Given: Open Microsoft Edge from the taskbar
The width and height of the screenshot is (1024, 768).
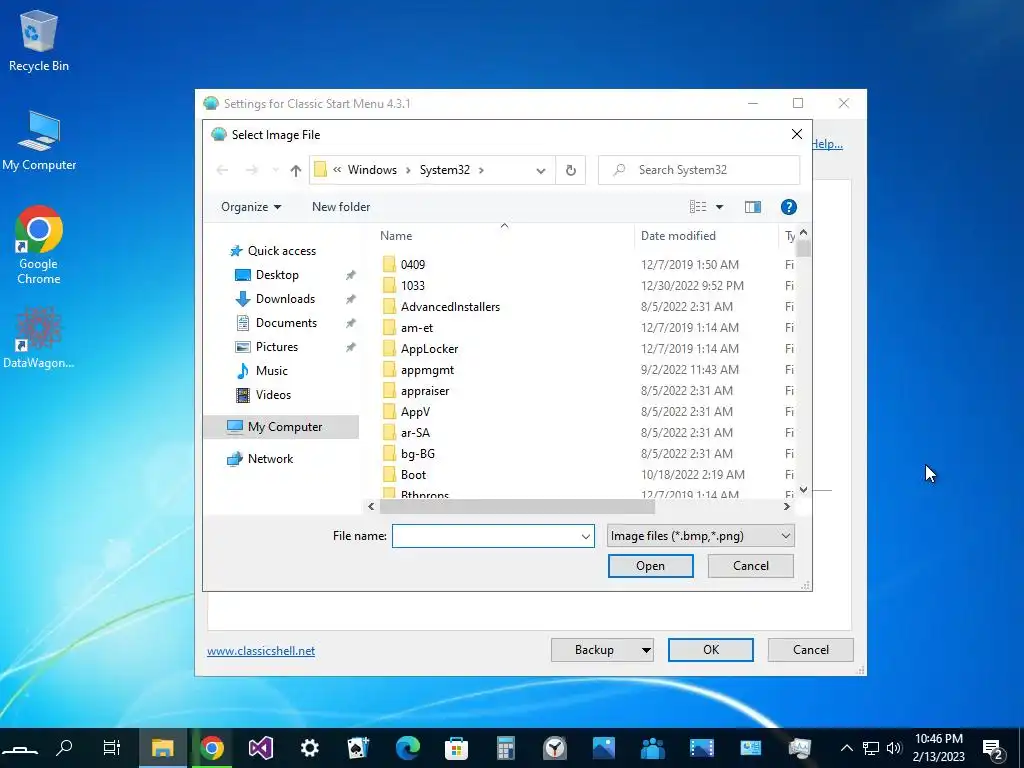Looking at the screenshot, I should (x=408, y=748).
